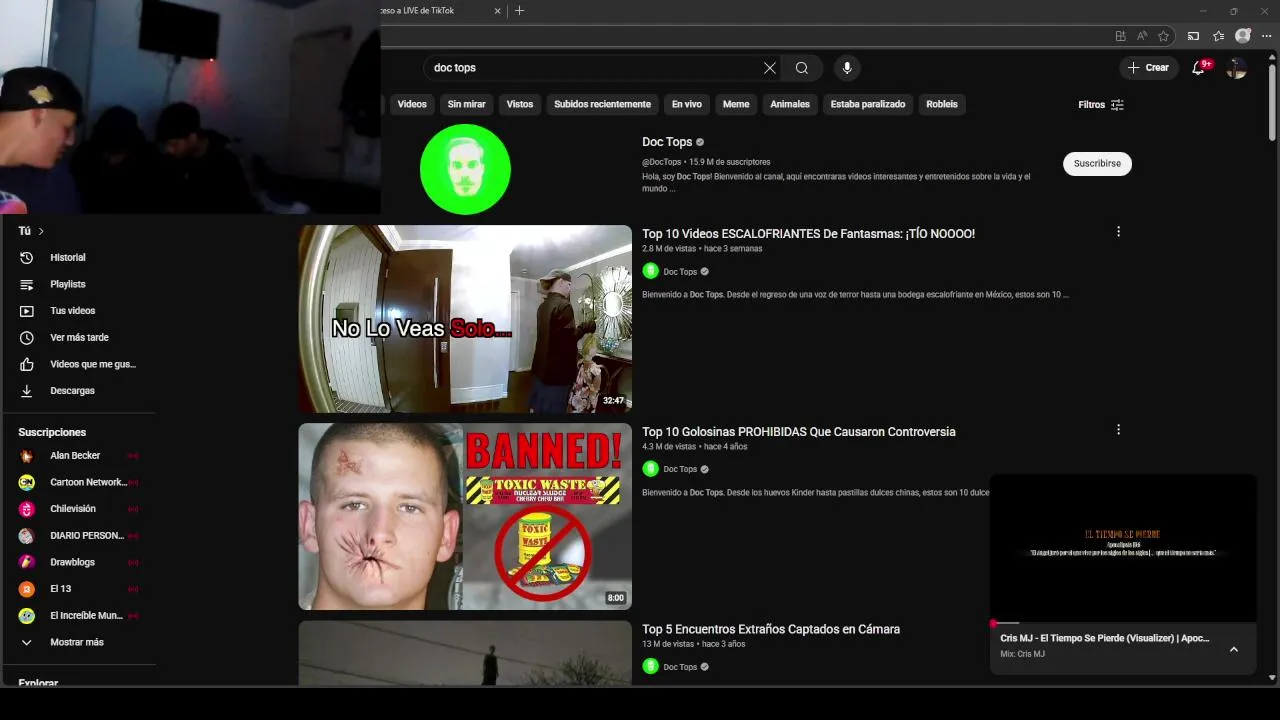Select the Subidos recientemente chip
Viewport: 1280px width, 720px height.
(x=602, y=104)
